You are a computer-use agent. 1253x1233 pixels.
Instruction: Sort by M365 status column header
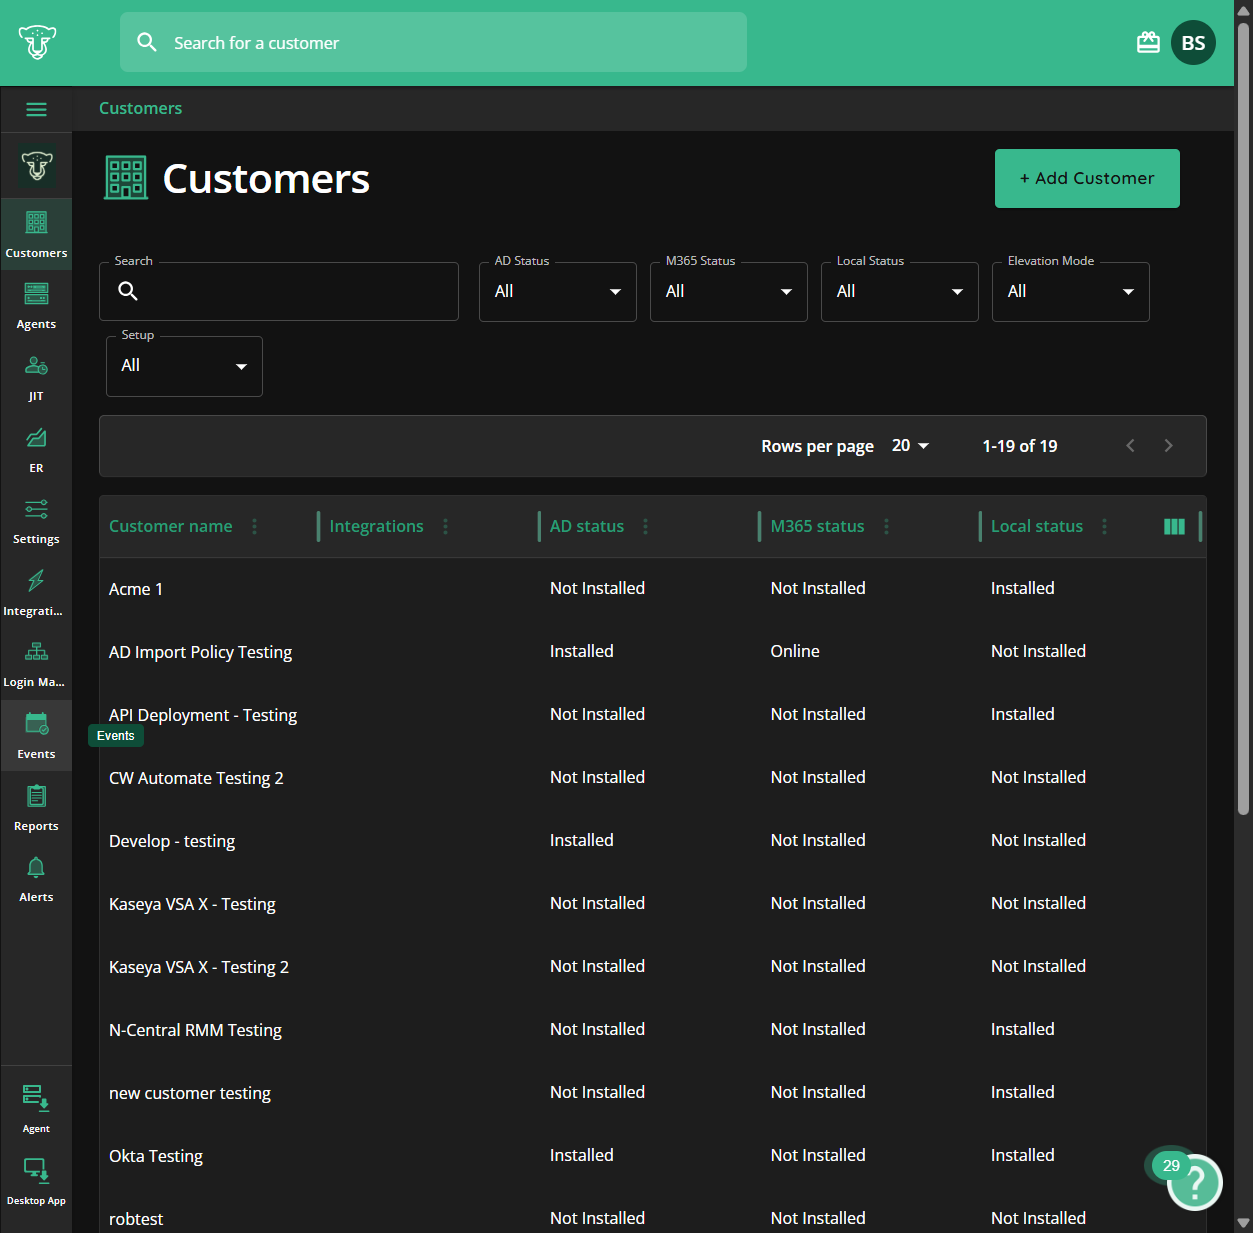click(817, 526)
